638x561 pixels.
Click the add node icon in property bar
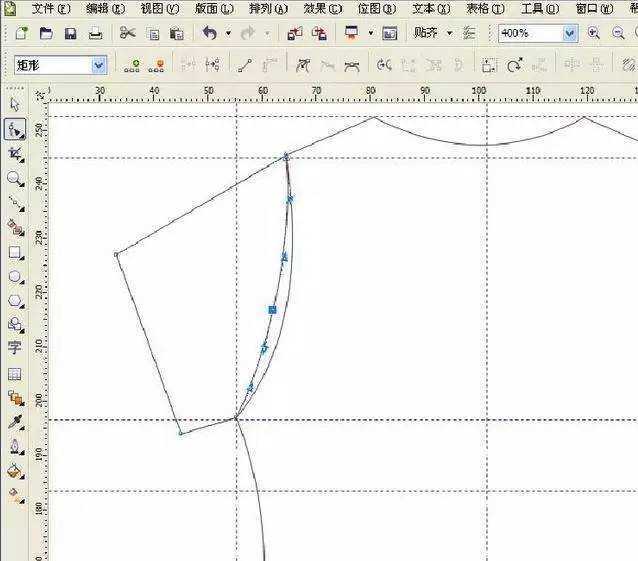tap(132, 66)
